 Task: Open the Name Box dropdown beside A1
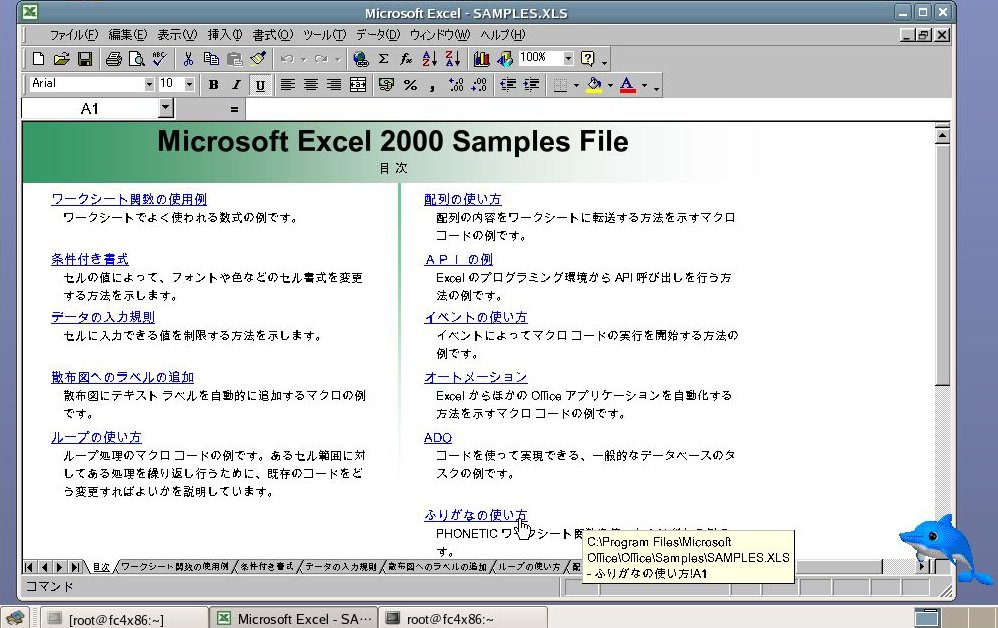(x=165, y=108)
